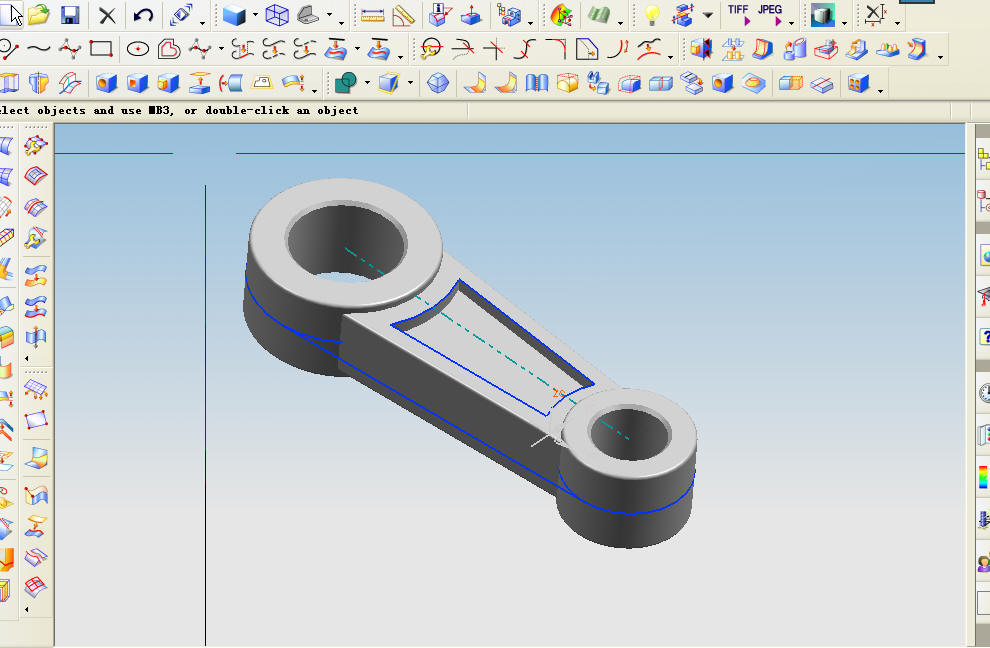Expand the Boolean Unite dropdown arrow

pos(367,83)
